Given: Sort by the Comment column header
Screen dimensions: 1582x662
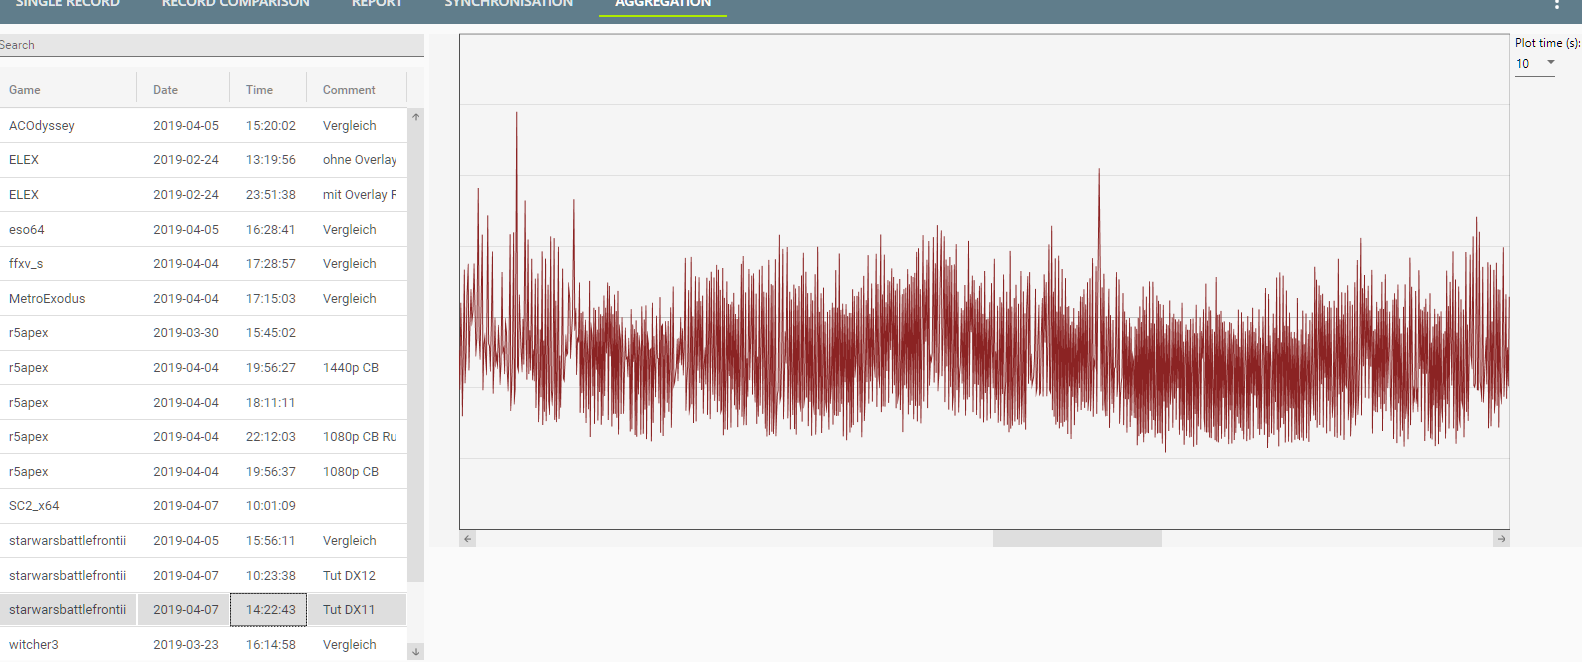Looking at the screenshot, I should [349, 90].
